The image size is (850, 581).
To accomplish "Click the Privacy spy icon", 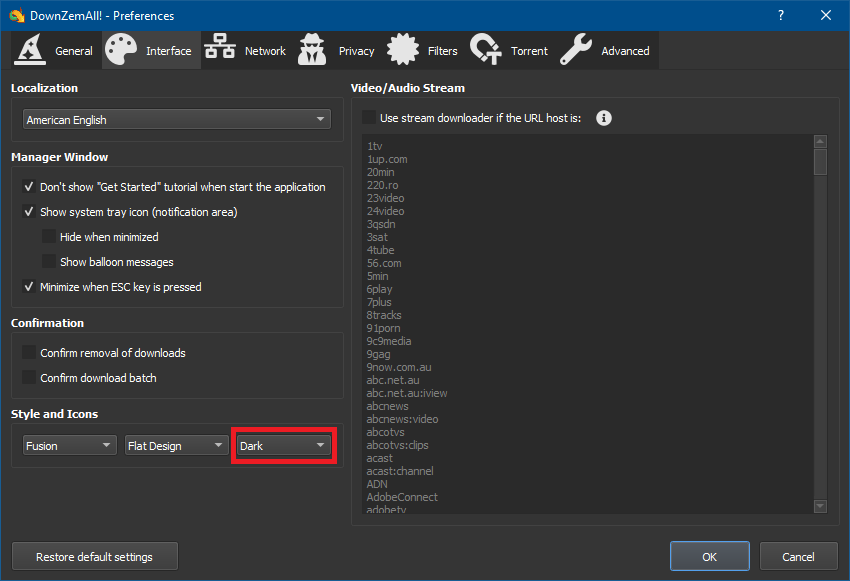I will [x=312, y=50].
